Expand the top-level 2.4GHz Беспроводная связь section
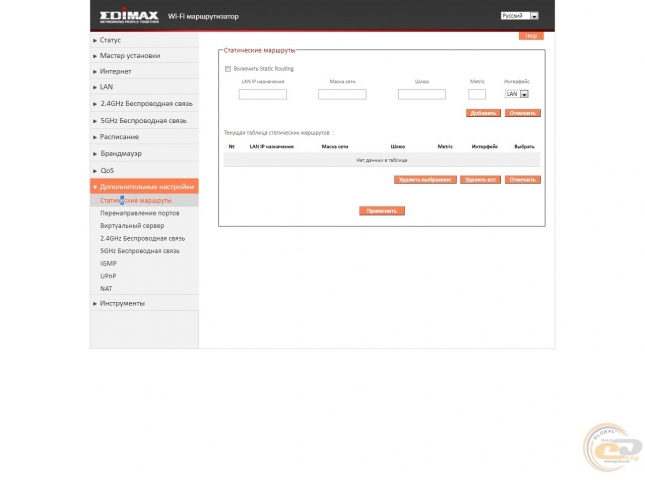 click(x=144, y=104)
